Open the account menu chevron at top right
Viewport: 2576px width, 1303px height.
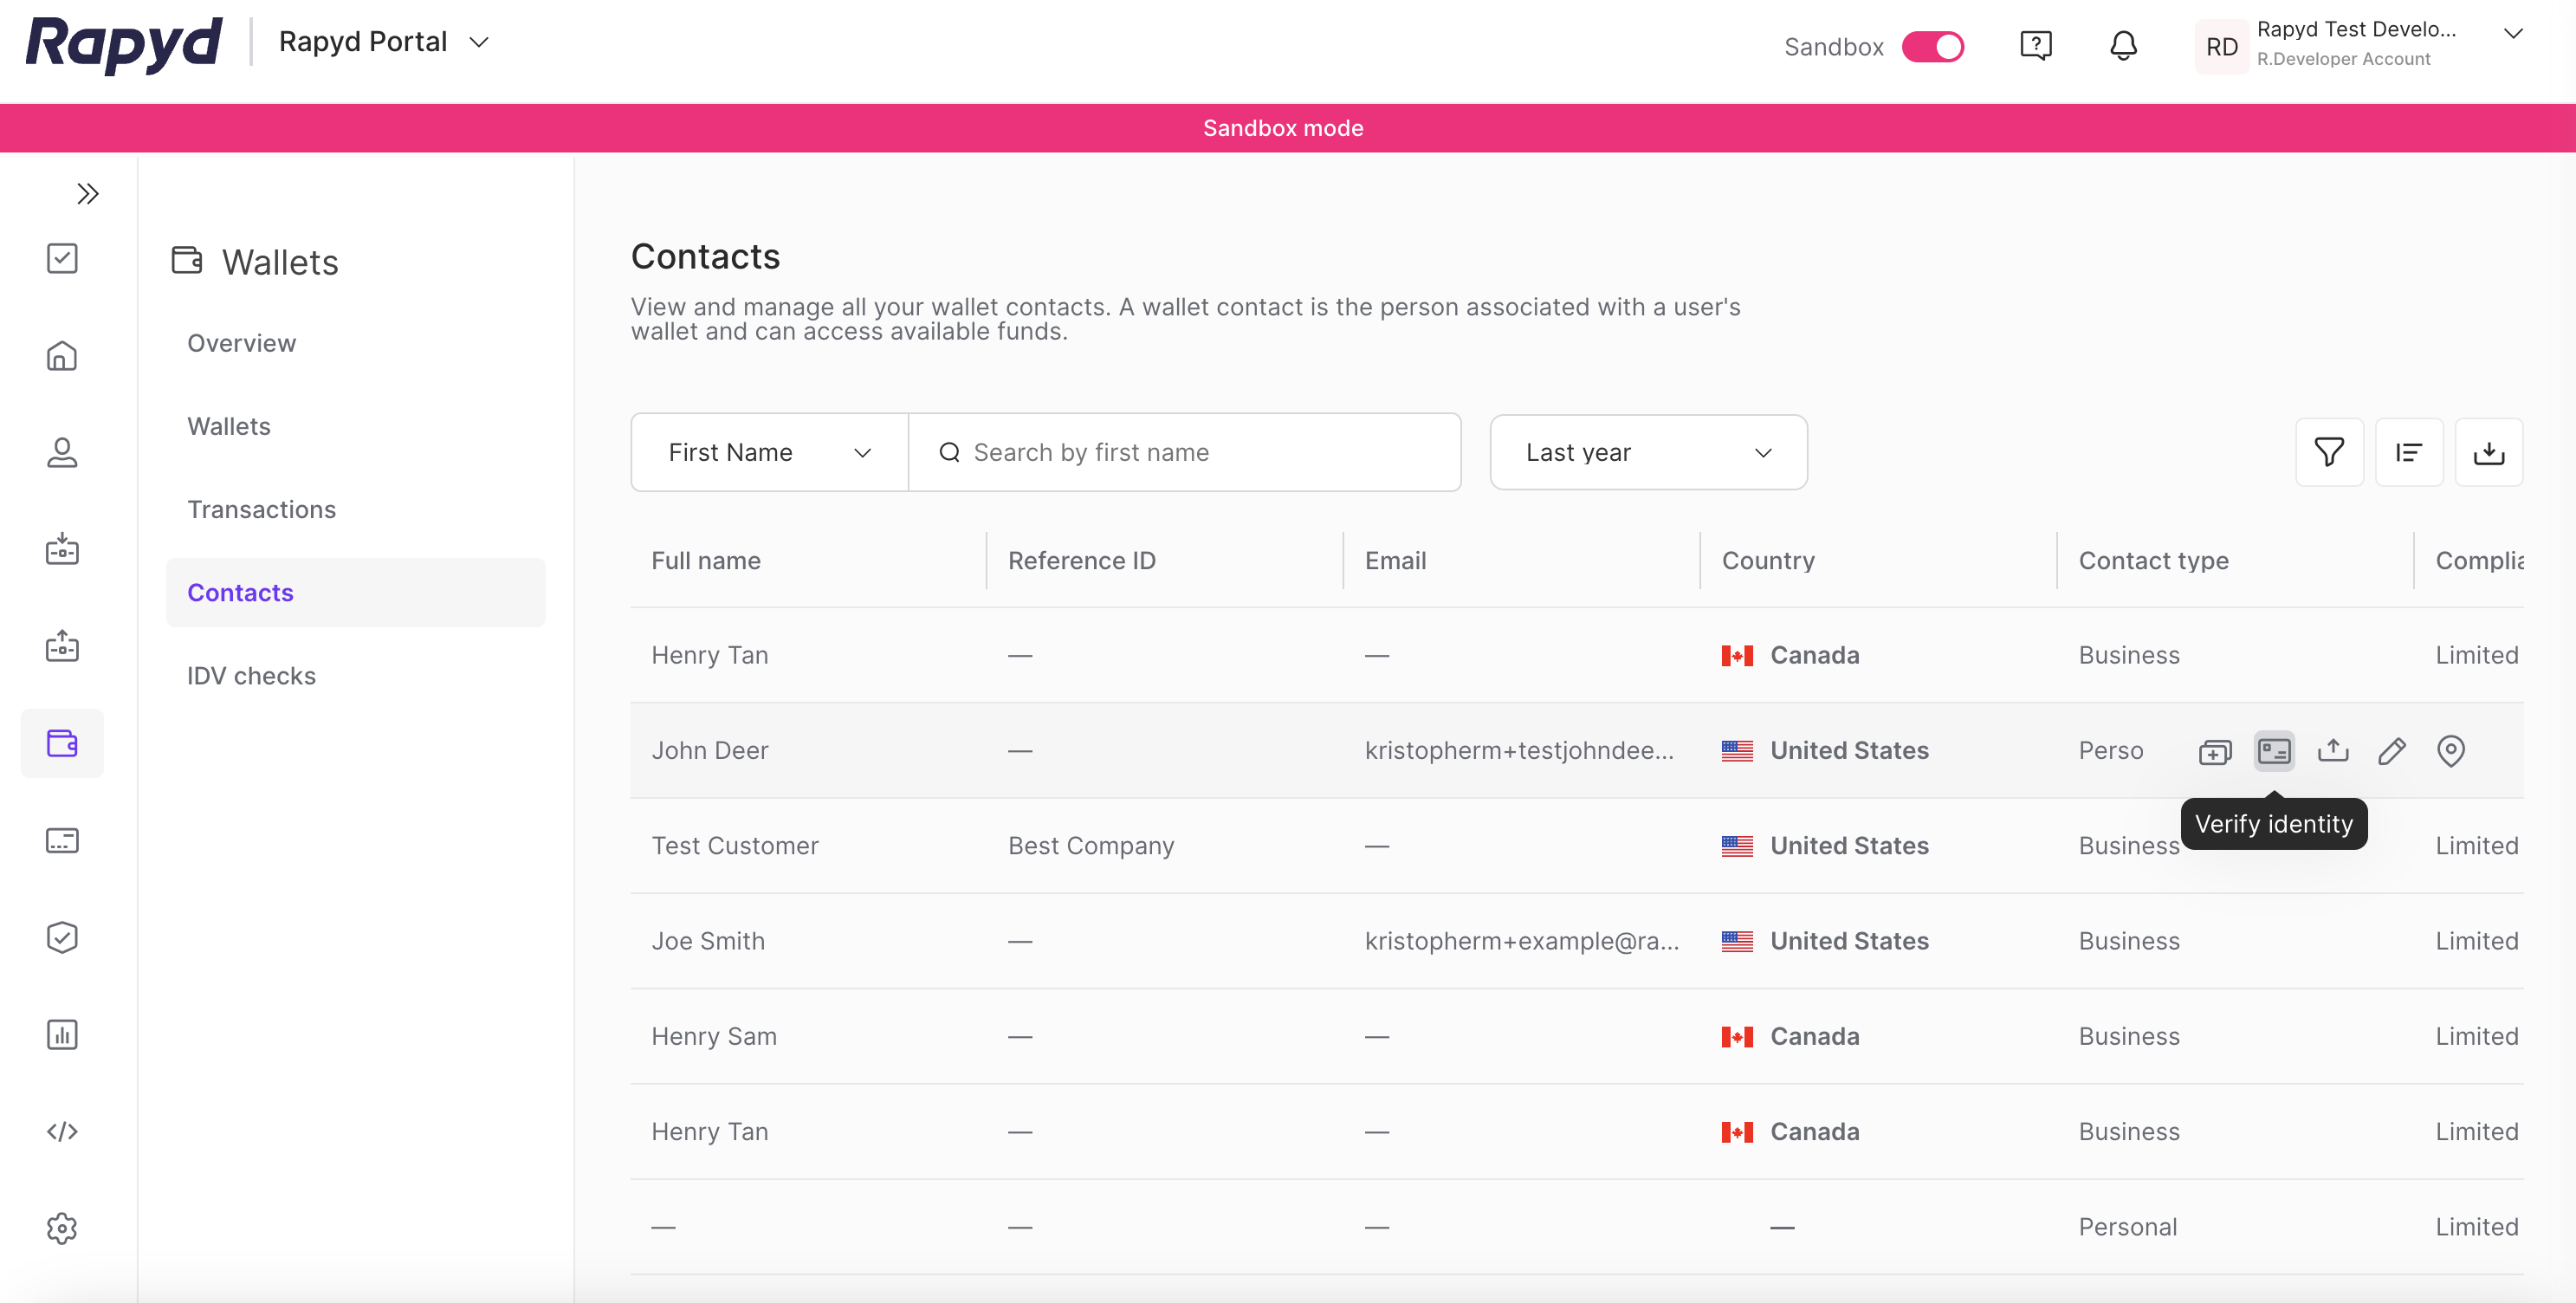(x=2512, y=34)
